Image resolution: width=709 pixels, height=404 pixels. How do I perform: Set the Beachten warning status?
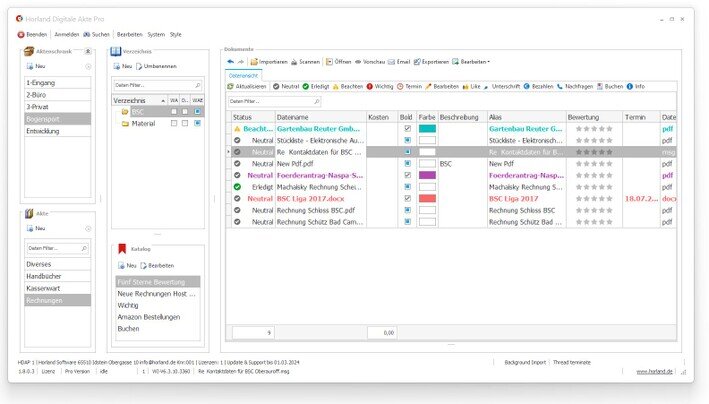pyautogui.click(x=348, y=86)
